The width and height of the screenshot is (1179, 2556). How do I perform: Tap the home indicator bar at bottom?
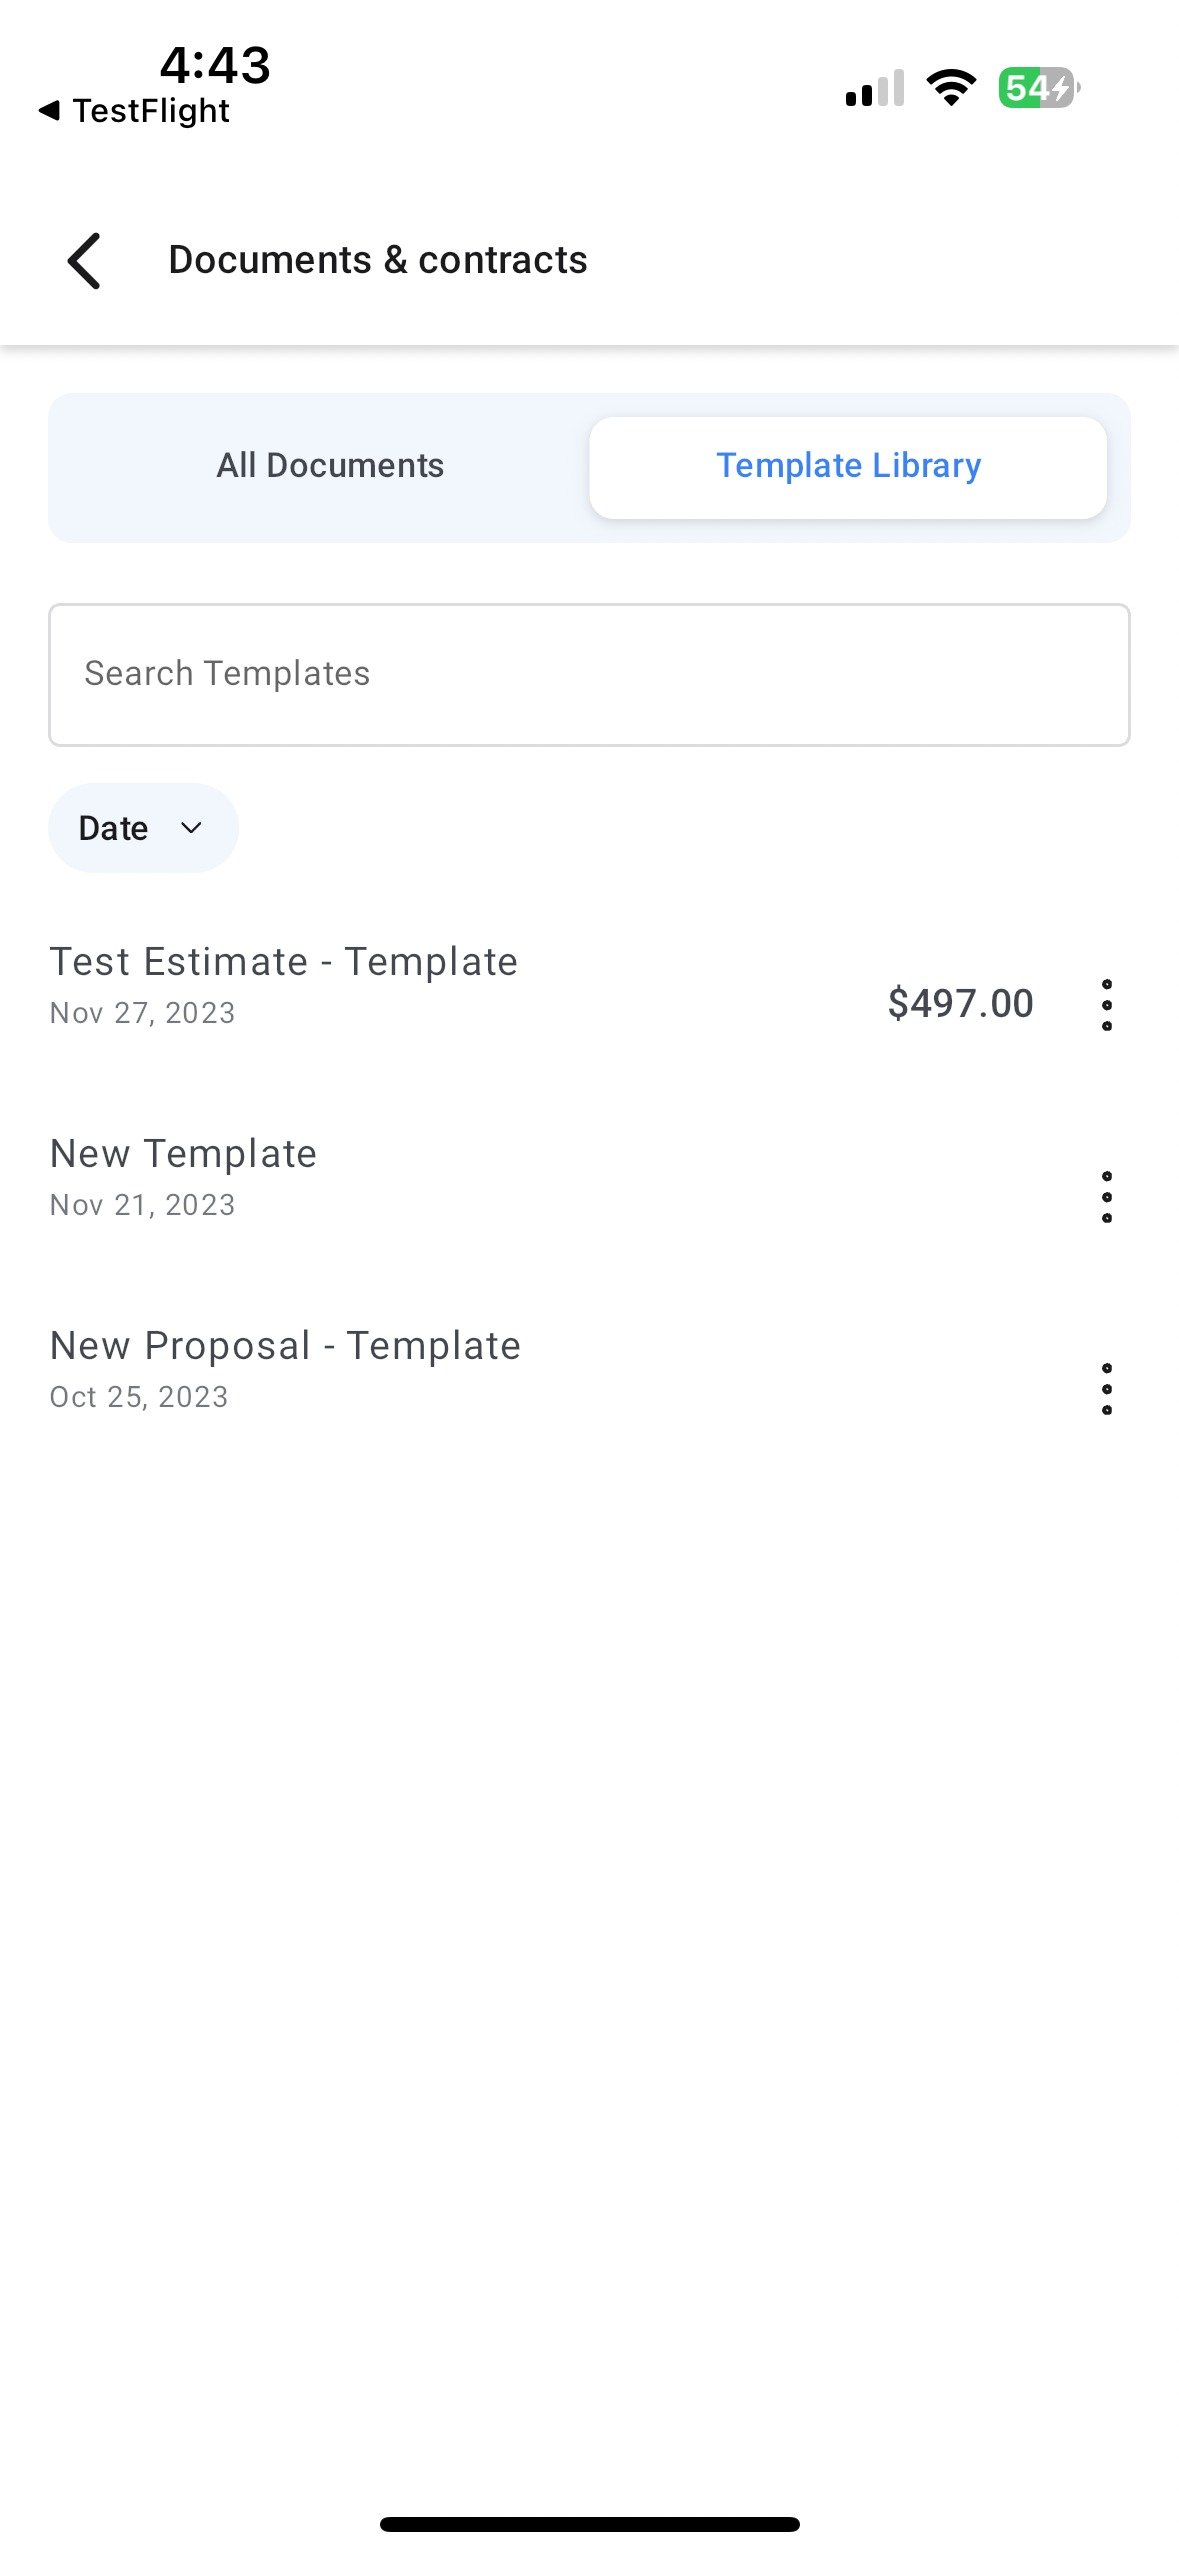tap(589, 2524)
